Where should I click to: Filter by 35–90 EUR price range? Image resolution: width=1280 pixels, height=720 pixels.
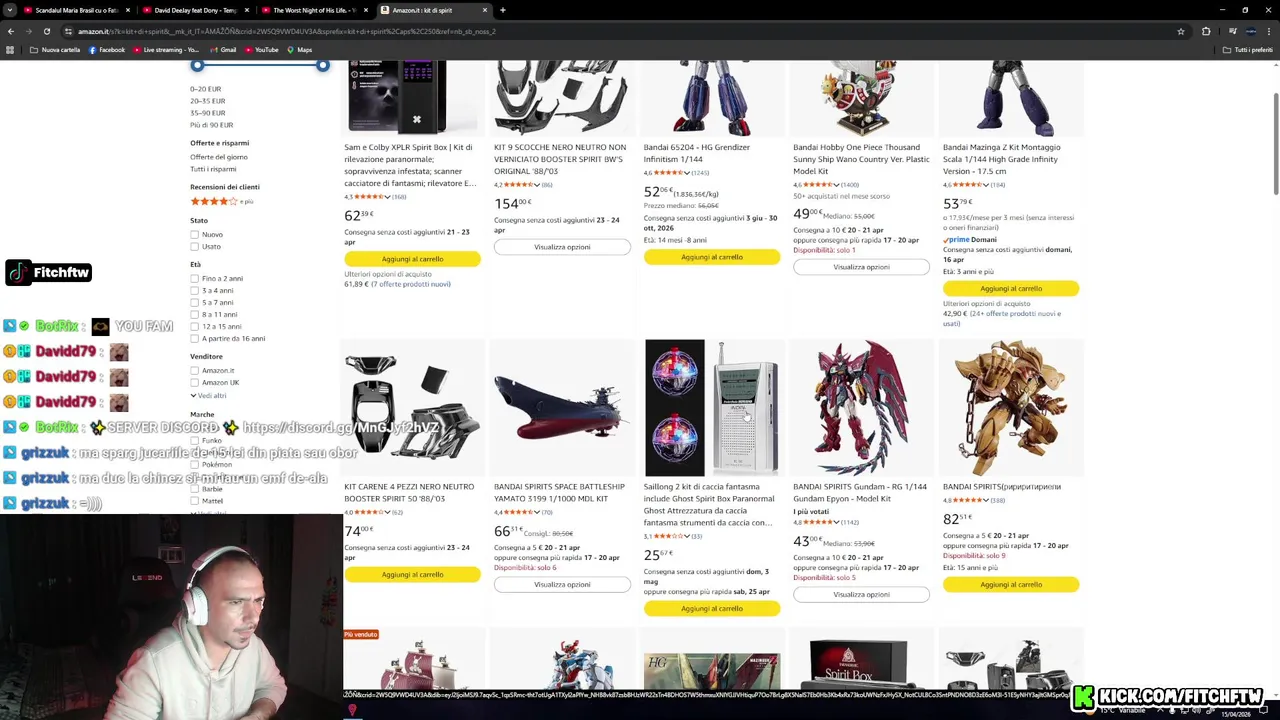[207, 113]
